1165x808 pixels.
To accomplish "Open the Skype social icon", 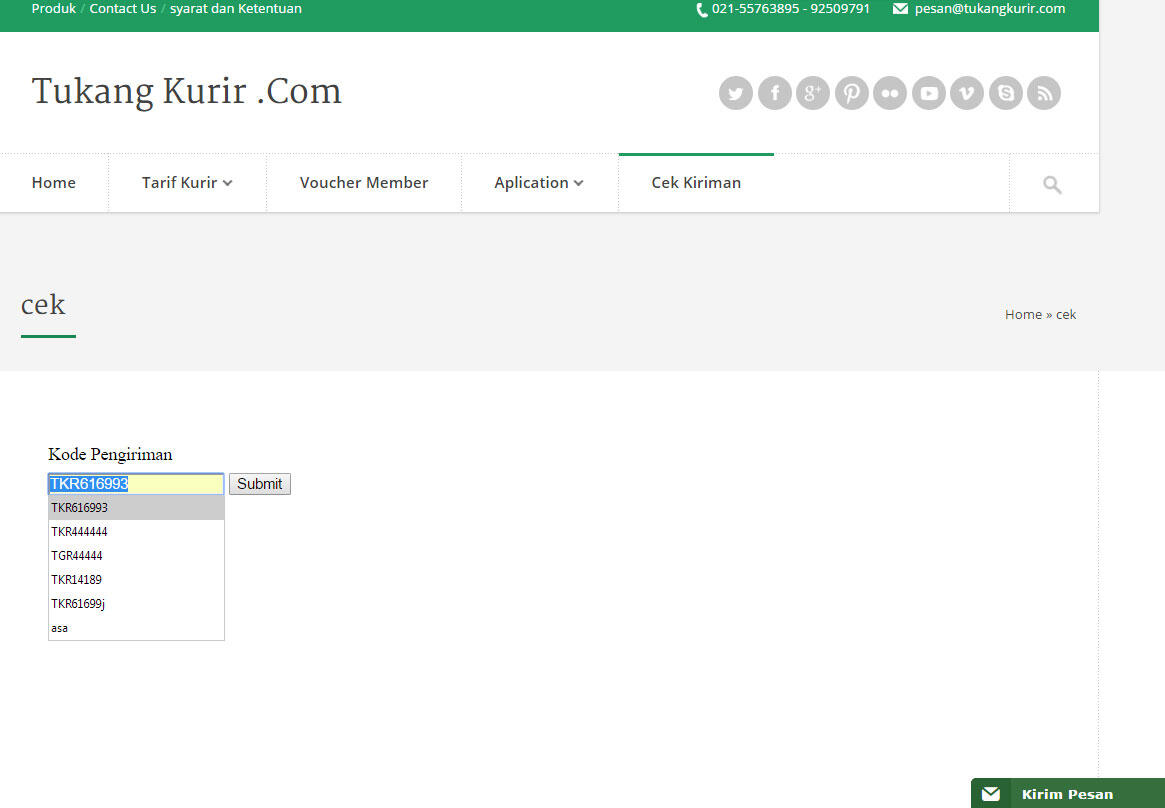I will (x=1006, y=93).
